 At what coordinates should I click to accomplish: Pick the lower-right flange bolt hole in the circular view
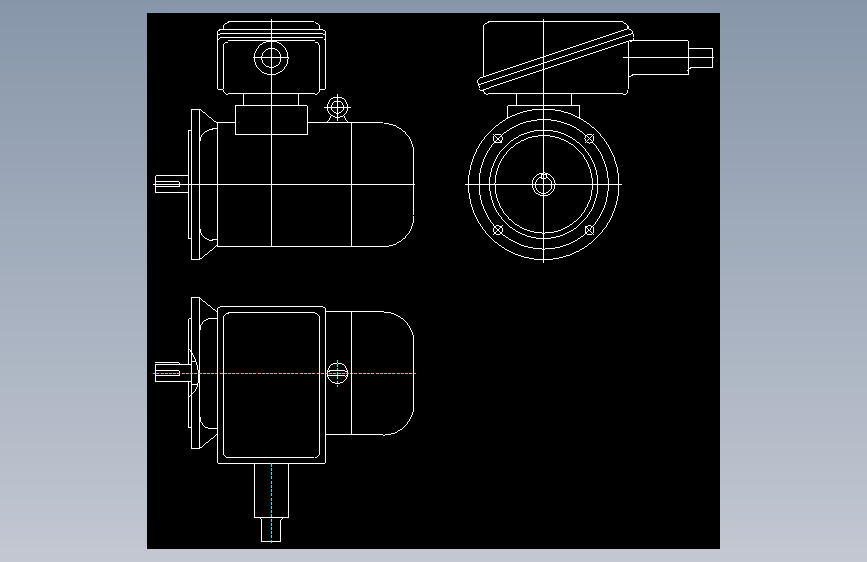click(x=589, y=230)
